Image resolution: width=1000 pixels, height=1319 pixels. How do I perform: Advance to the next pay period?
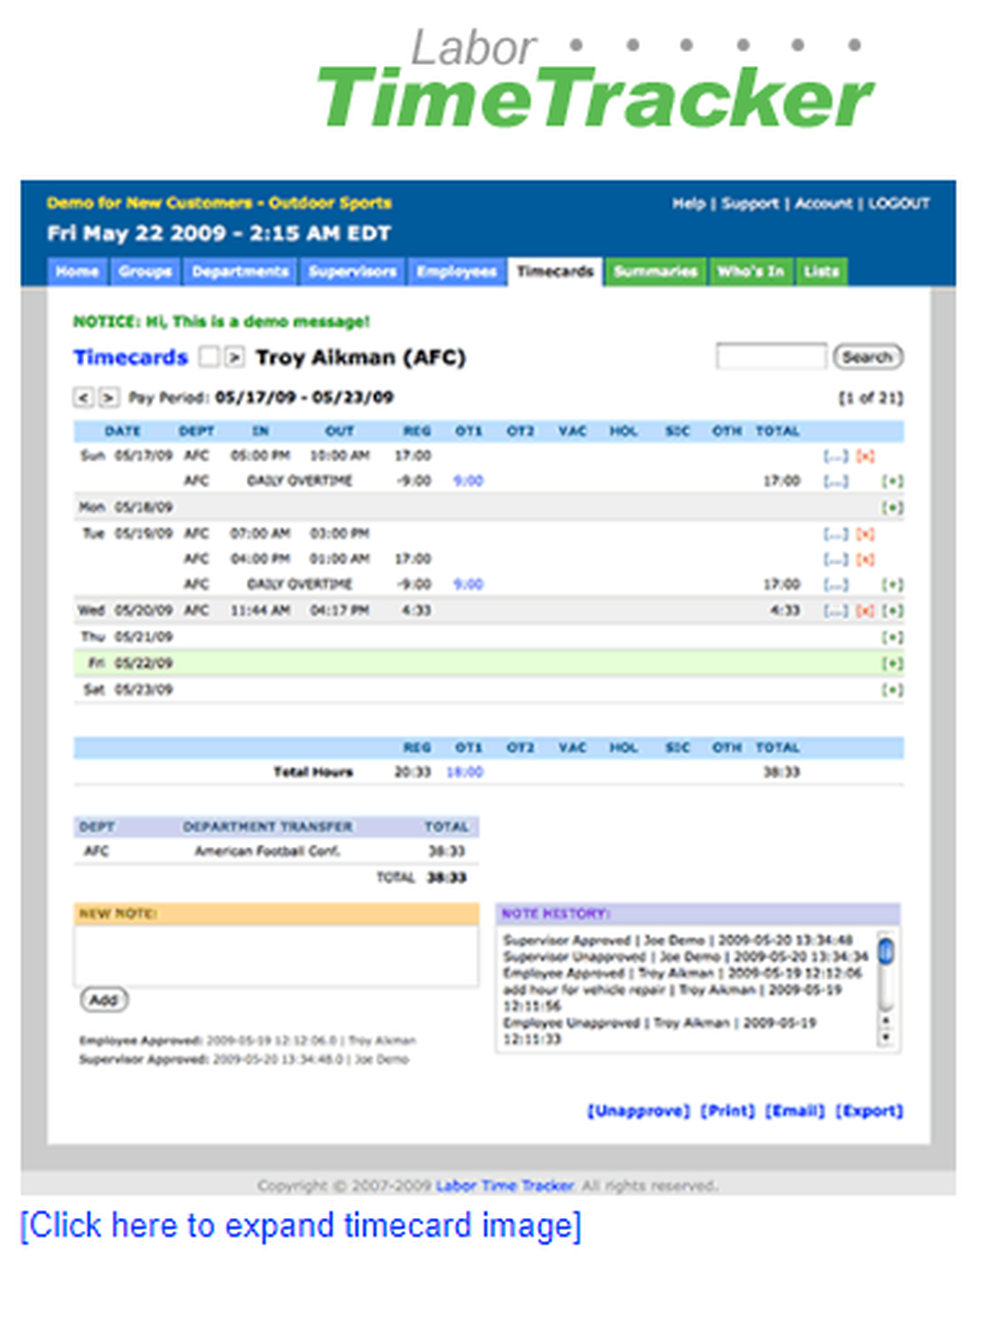coord(108,397)
